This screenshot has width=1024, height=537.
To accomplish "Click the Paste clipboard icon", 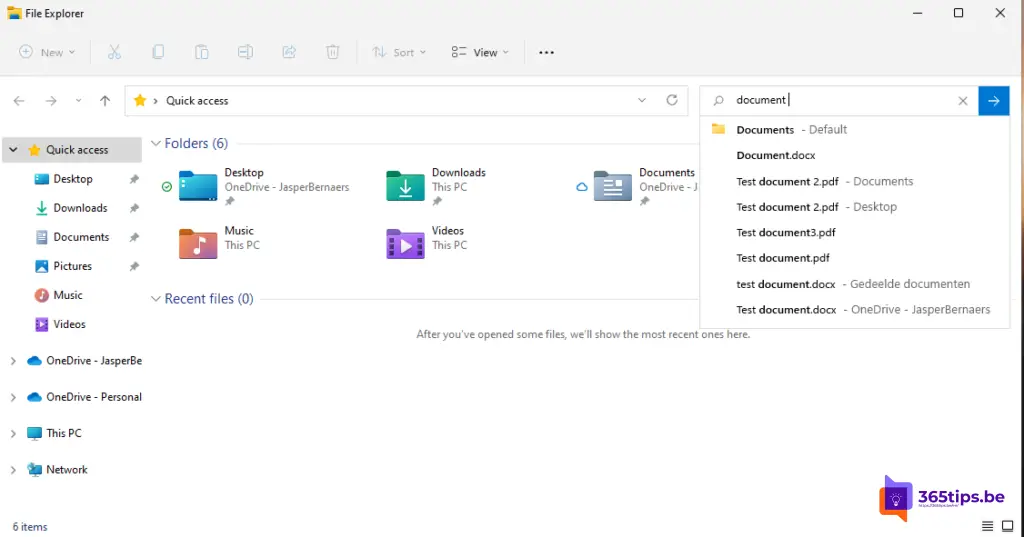I will (x=202, y=52).
